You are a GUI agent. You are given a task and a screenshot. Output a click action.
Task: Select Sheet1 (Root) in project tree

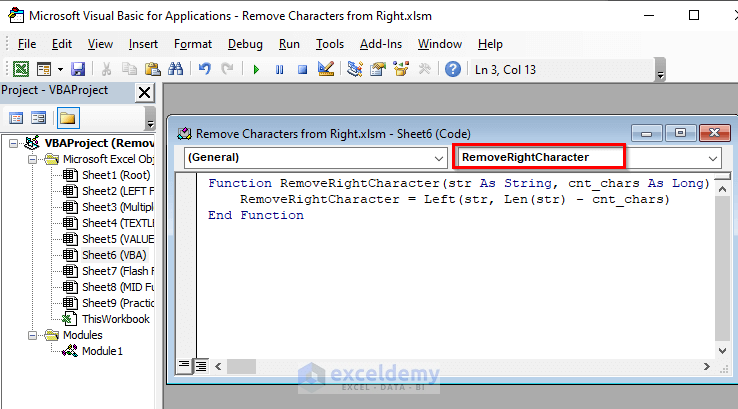116,175
